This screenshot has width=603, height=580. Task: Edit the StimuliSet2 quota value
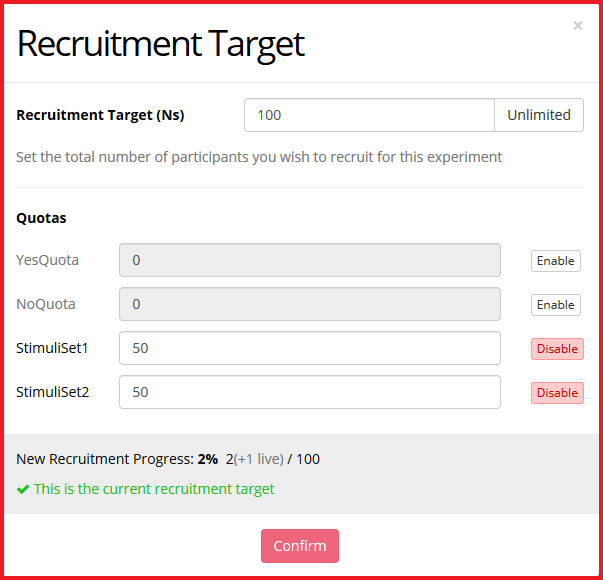(x=309, y=392)
